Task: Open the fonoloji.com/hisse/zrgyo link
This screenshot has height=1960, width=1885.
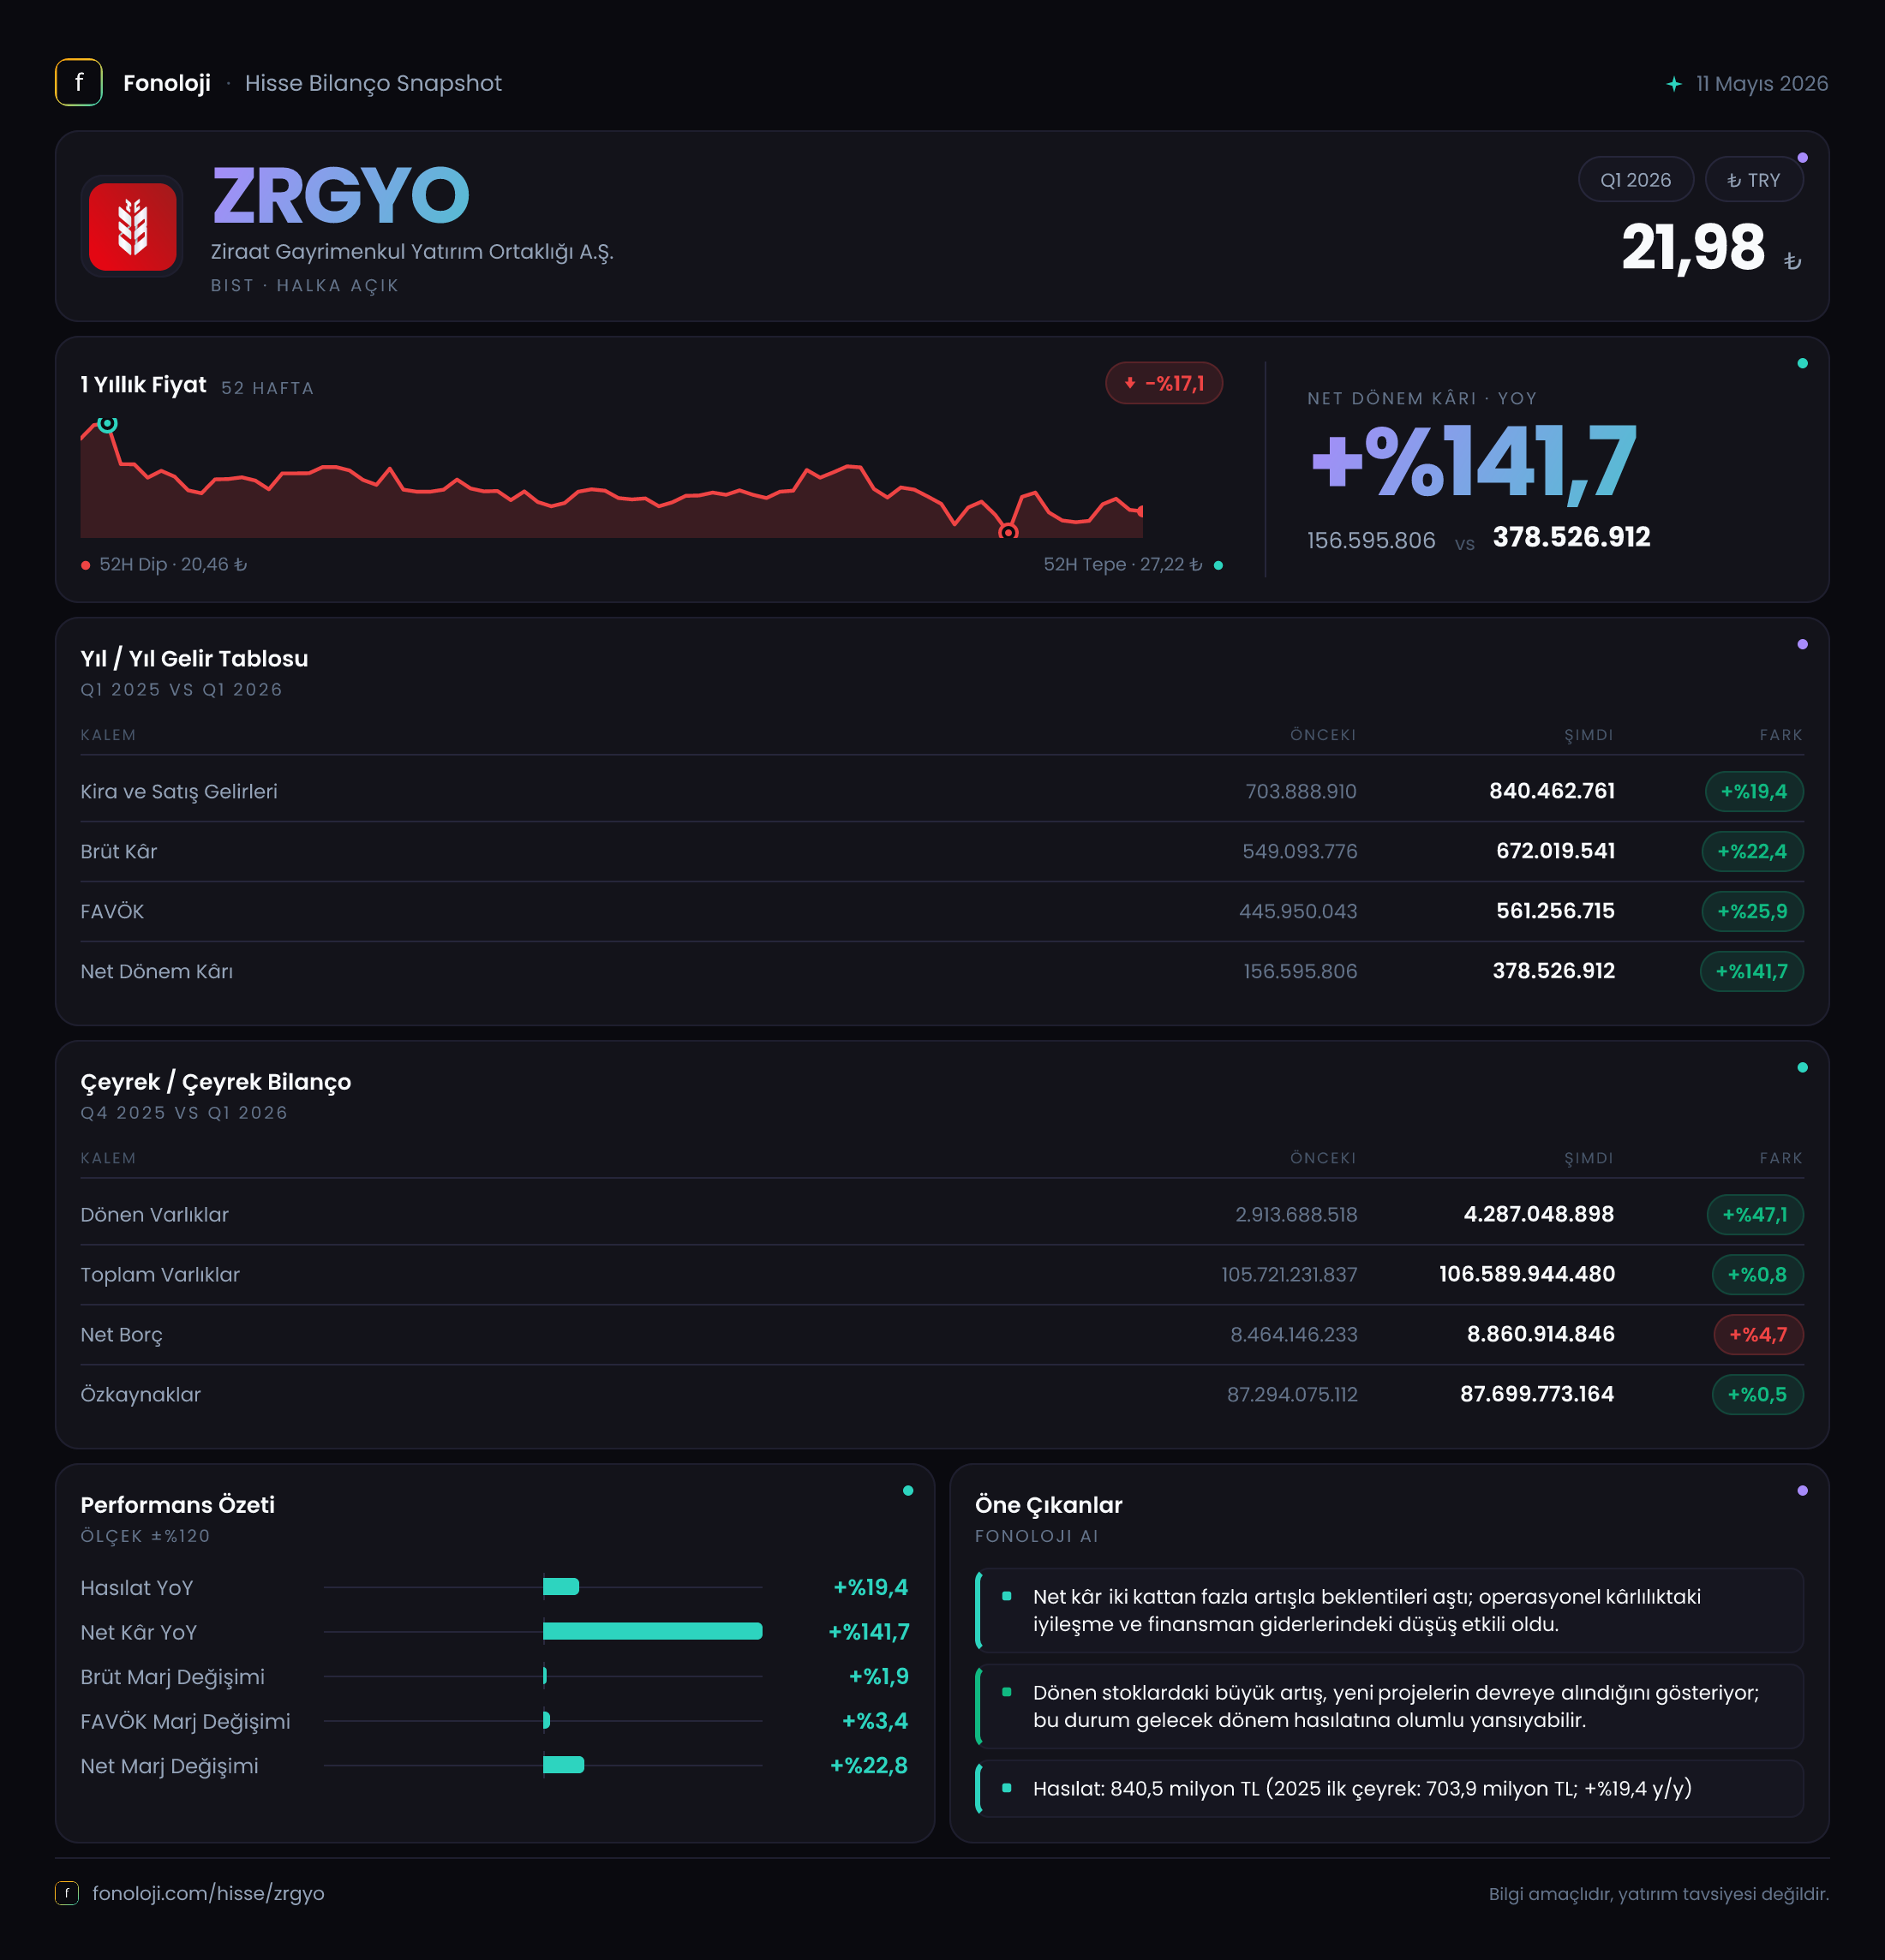Action: click(208, 1893)
